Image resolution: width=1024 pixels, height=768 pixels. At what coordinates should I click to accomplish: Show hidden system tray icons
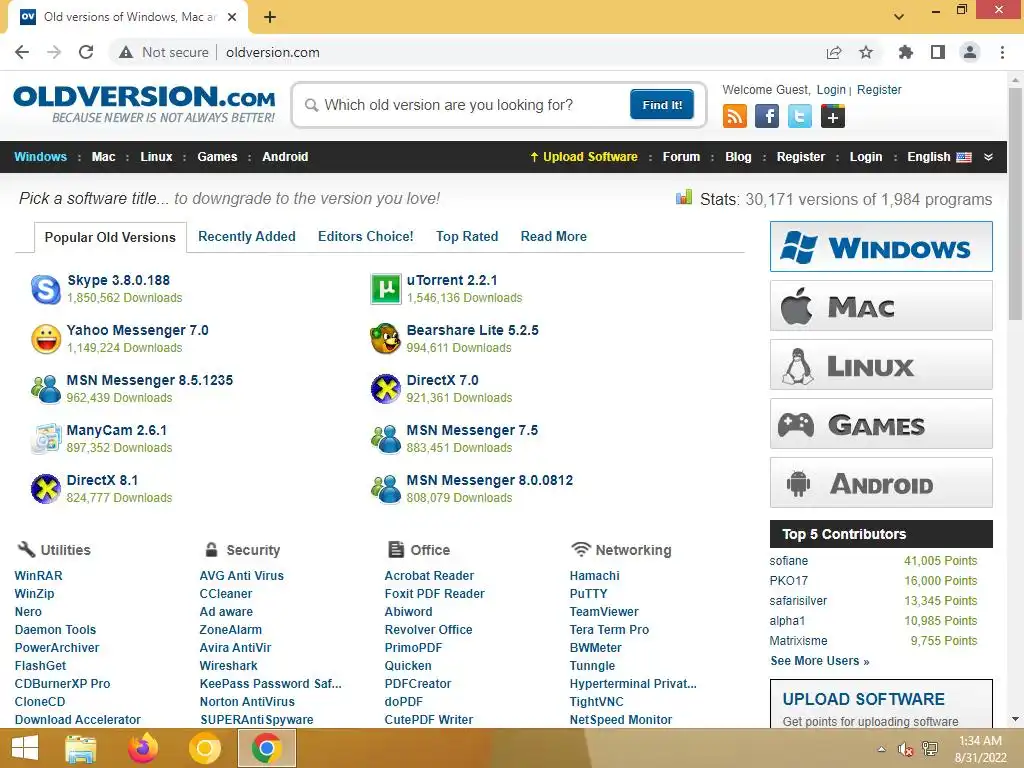coord(882,749)
